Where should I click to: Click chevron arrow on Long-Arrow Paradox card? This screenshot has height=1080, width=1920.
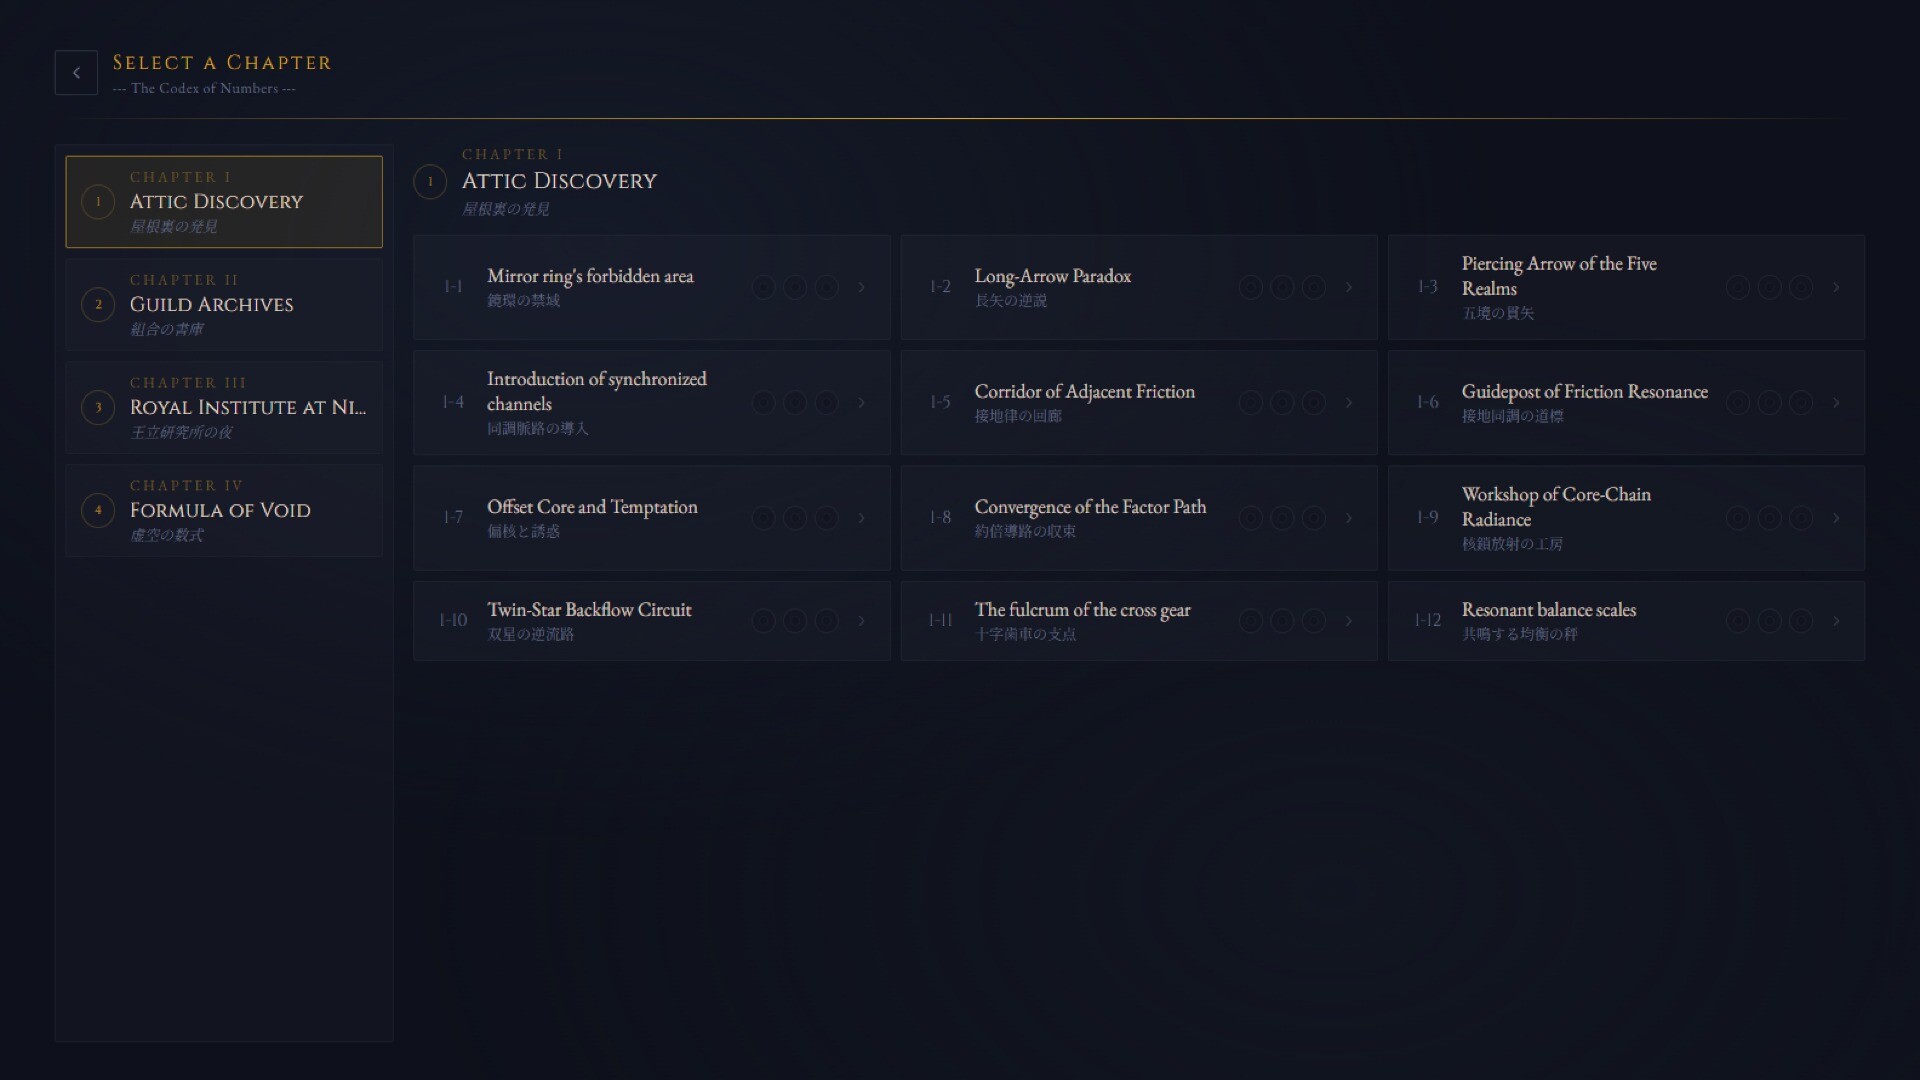1349,288
